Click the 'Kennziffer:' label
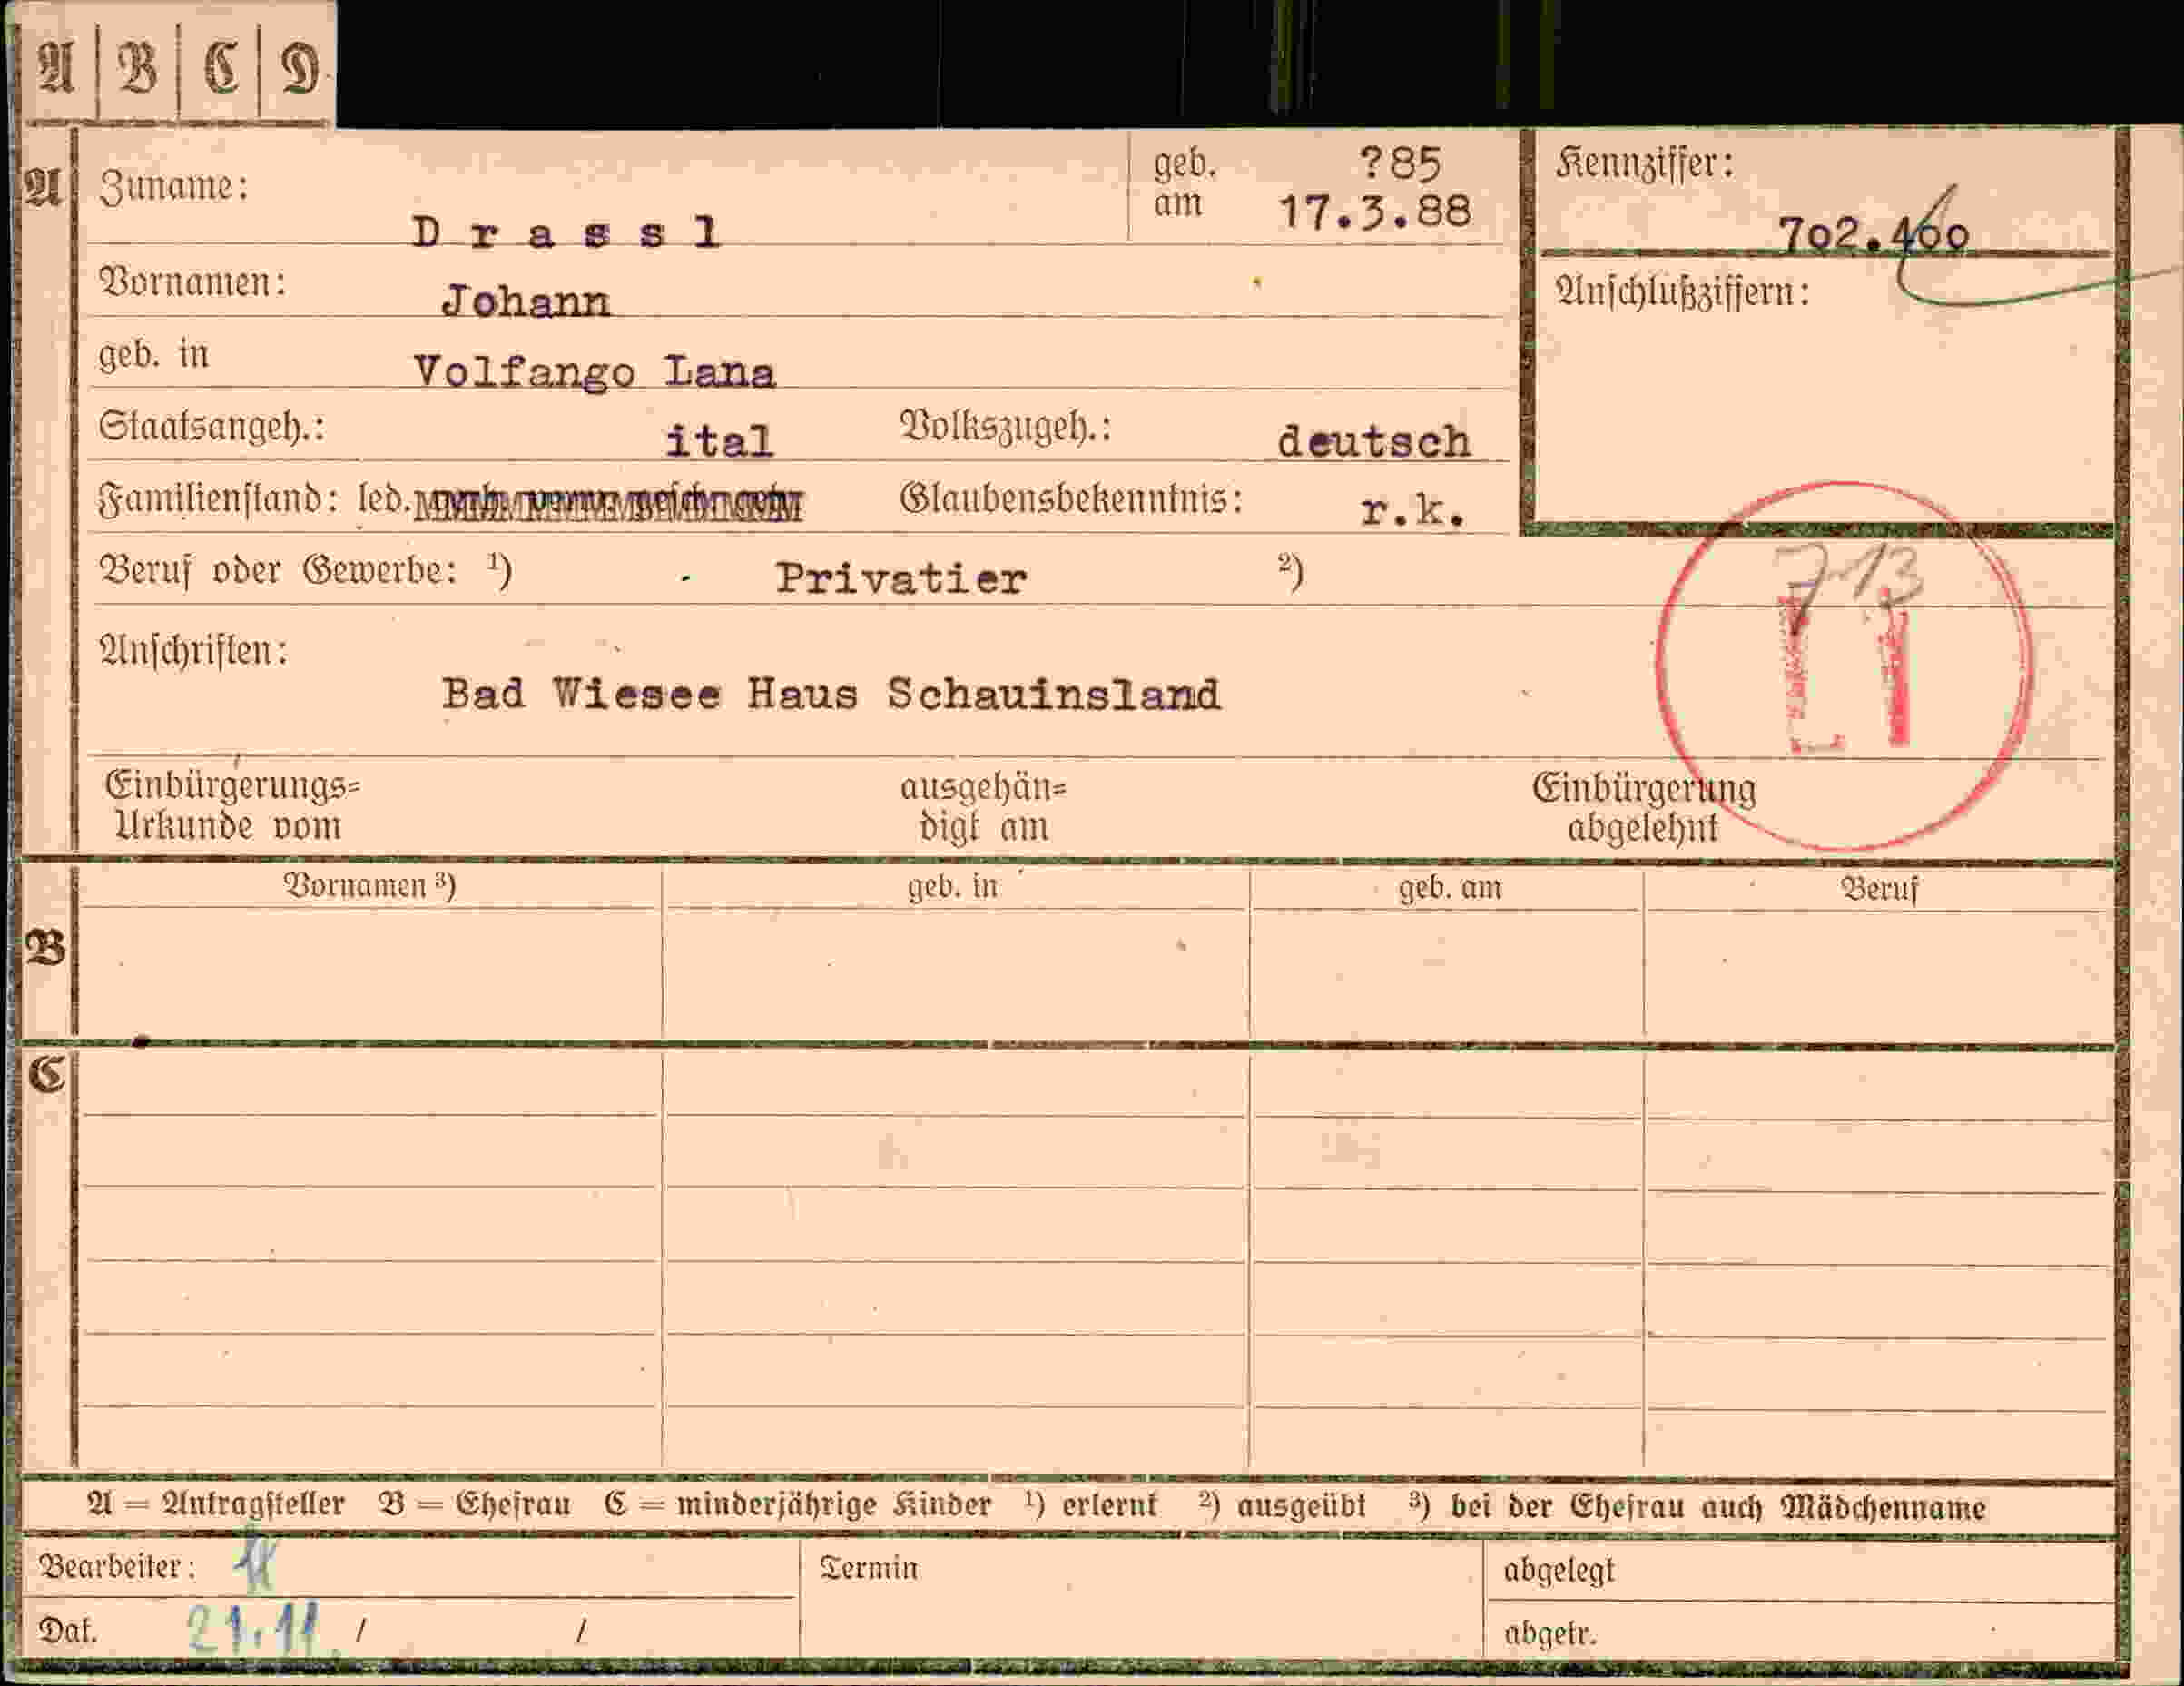This screenshot has width=2184, height=1686. [x=1644, y=163]
